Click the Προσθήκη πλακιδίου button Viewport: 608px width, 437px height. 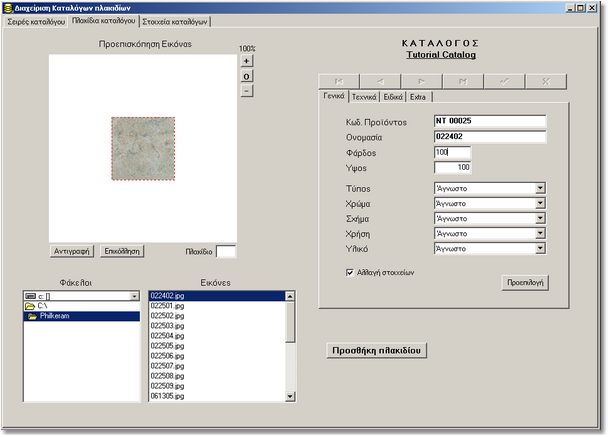coord(377,351)
